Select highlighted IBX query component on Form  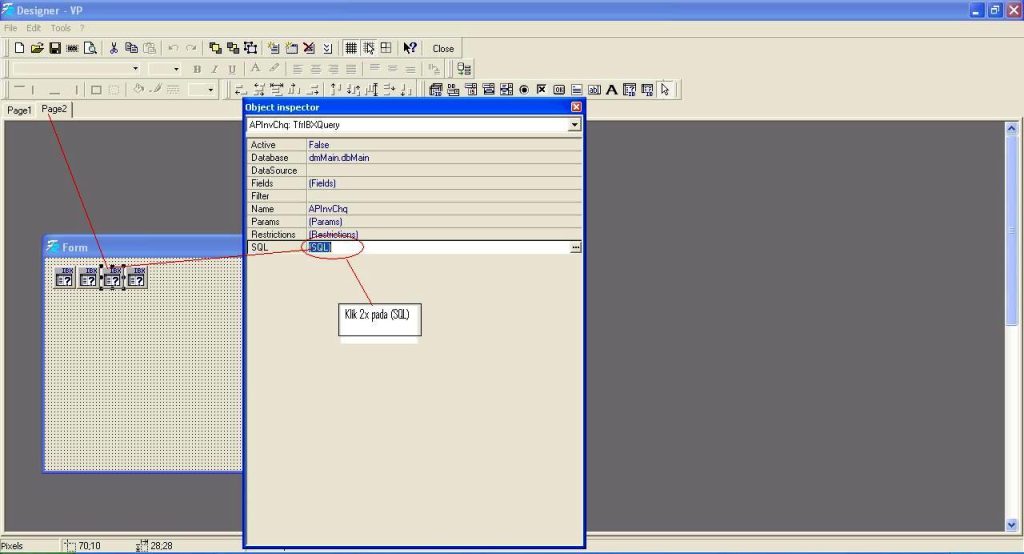click(x=112, y=278)
